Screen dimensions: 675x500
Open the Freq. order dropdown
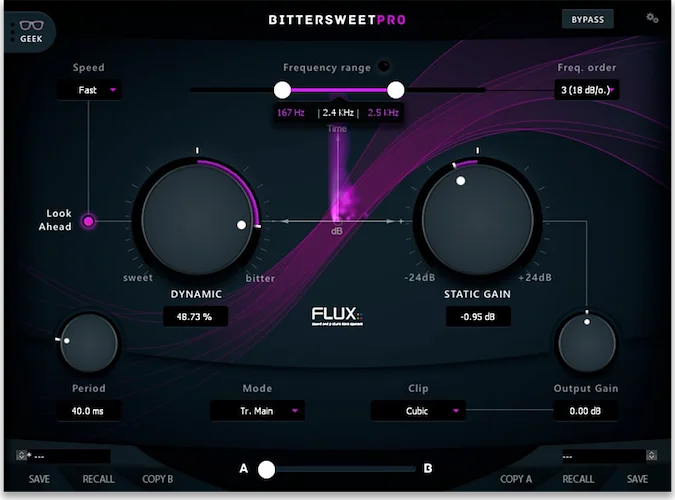pos(587,90)
